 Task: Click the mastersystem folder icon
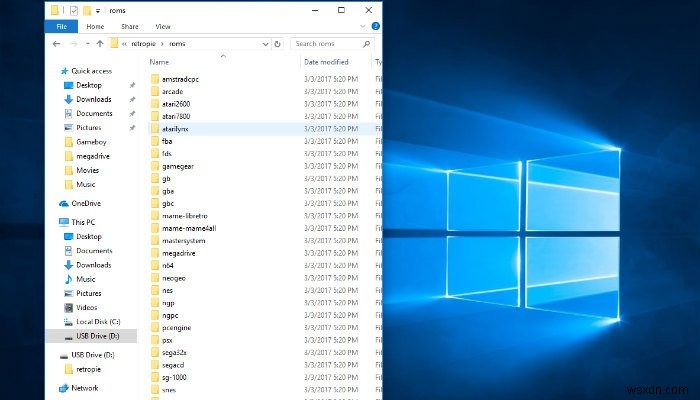coord(155,241)
